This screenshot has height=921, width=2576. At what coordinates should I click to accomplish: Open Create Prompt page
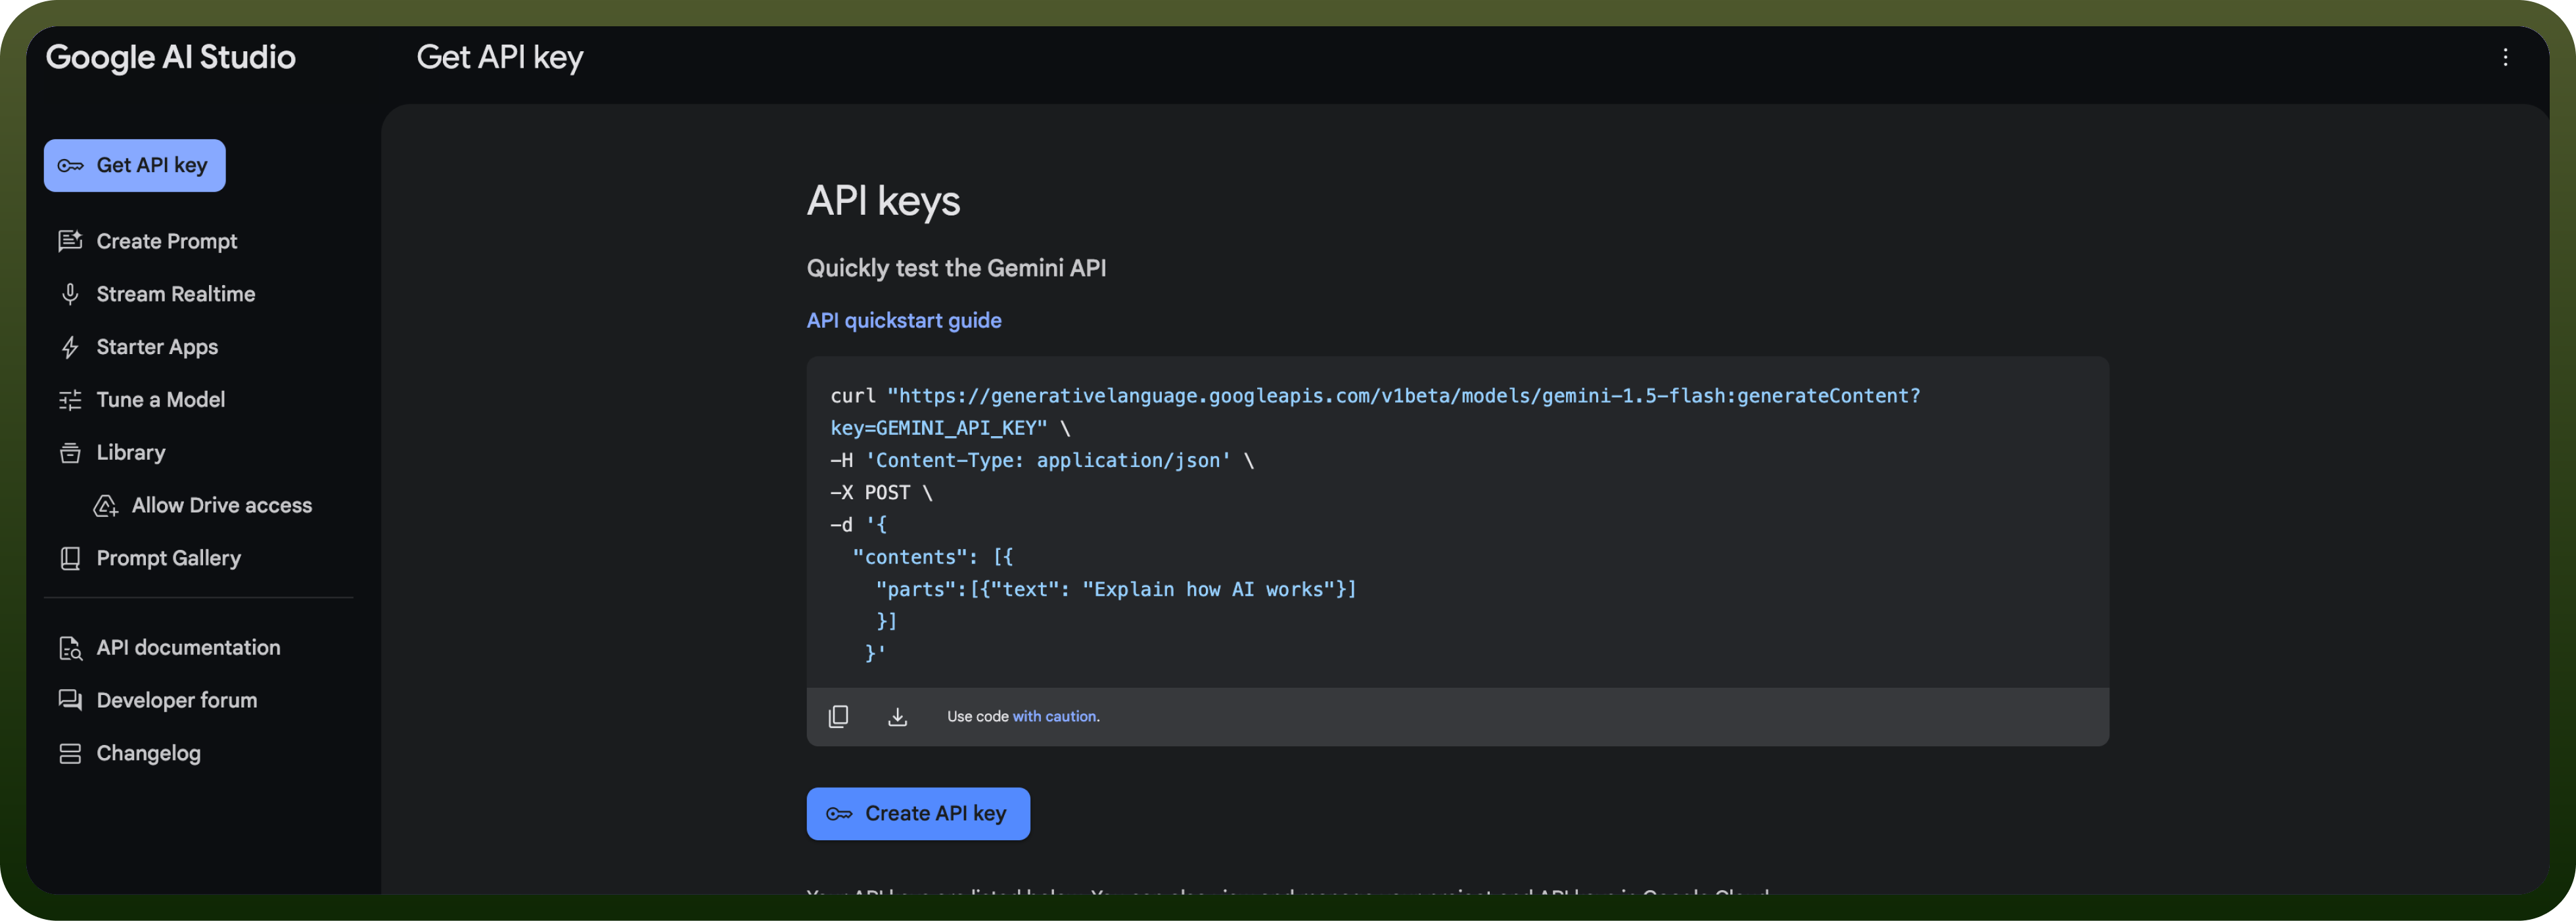167,241
